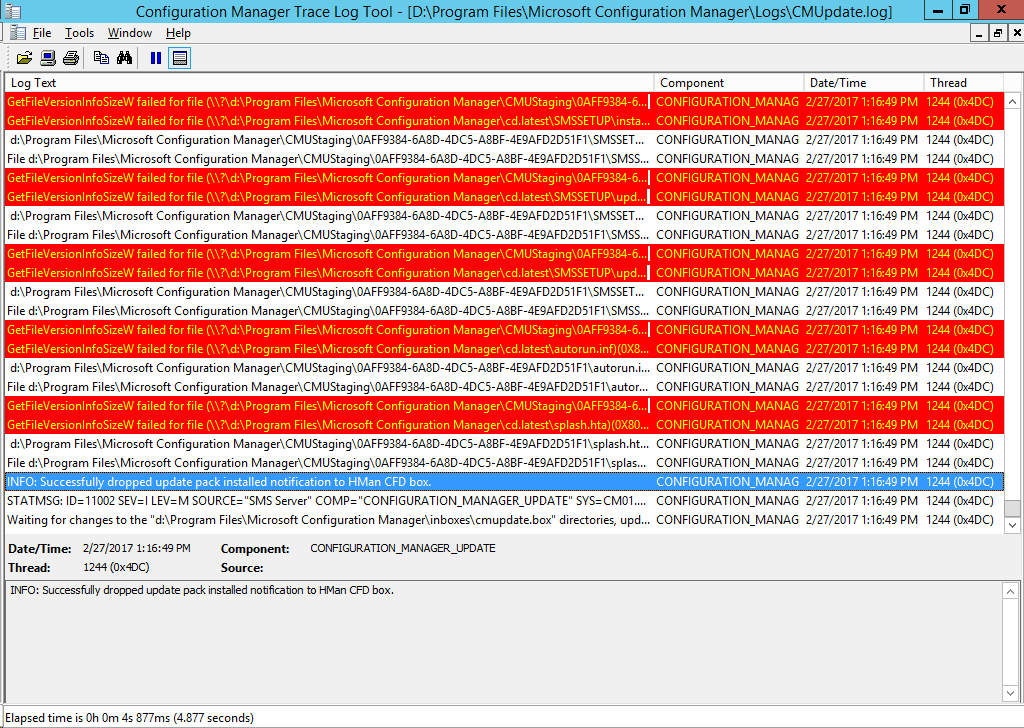Restore the inner log document window

pos(997,33)
